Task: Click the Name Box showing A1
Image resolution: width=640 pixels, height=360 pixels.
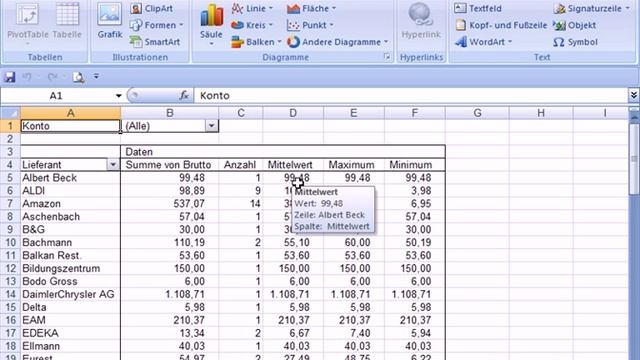Action: [x=57, y=96]
